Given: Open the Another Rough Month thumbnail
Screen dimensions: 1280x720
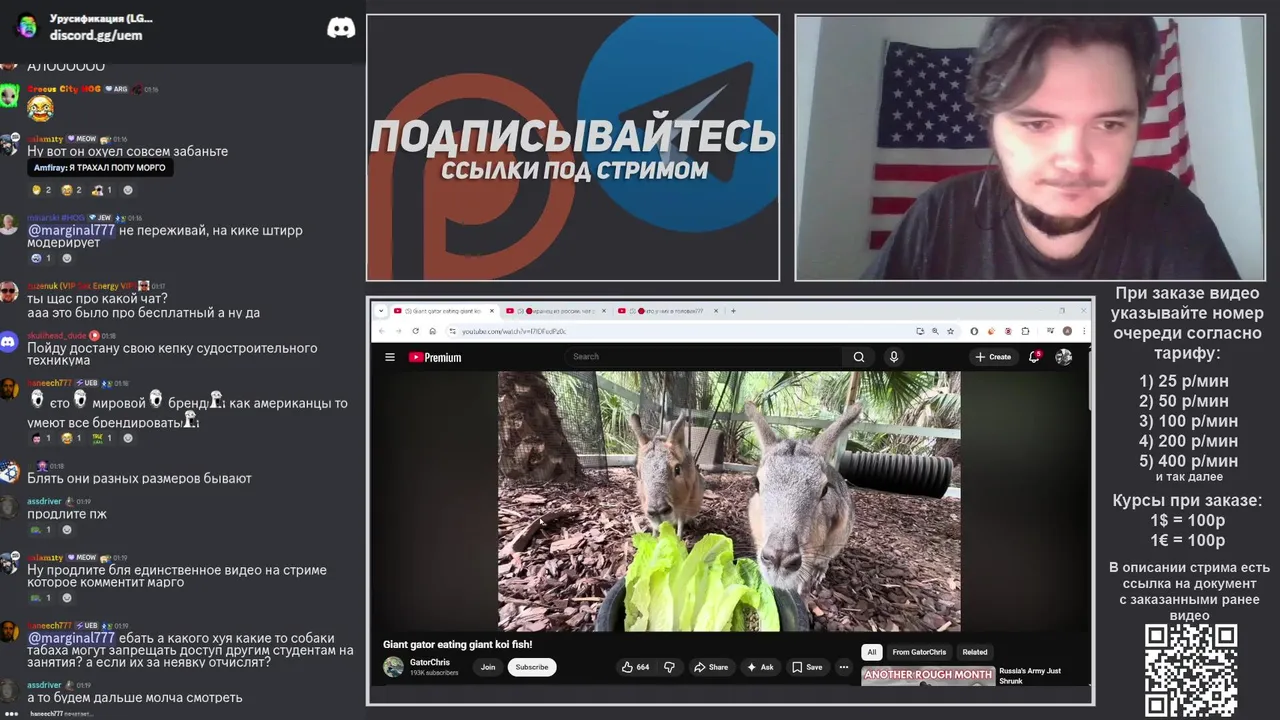Looking at the screenshot, I should [x=928, y=676].
